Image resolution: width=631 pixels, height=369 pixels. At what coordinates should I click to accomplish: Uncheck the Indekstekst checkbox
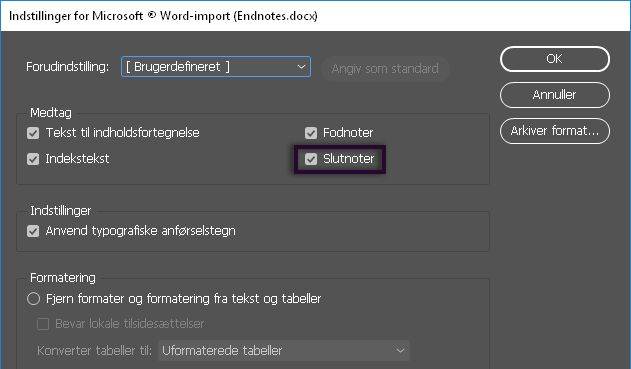pyautogui.click(x=33, y=159)
